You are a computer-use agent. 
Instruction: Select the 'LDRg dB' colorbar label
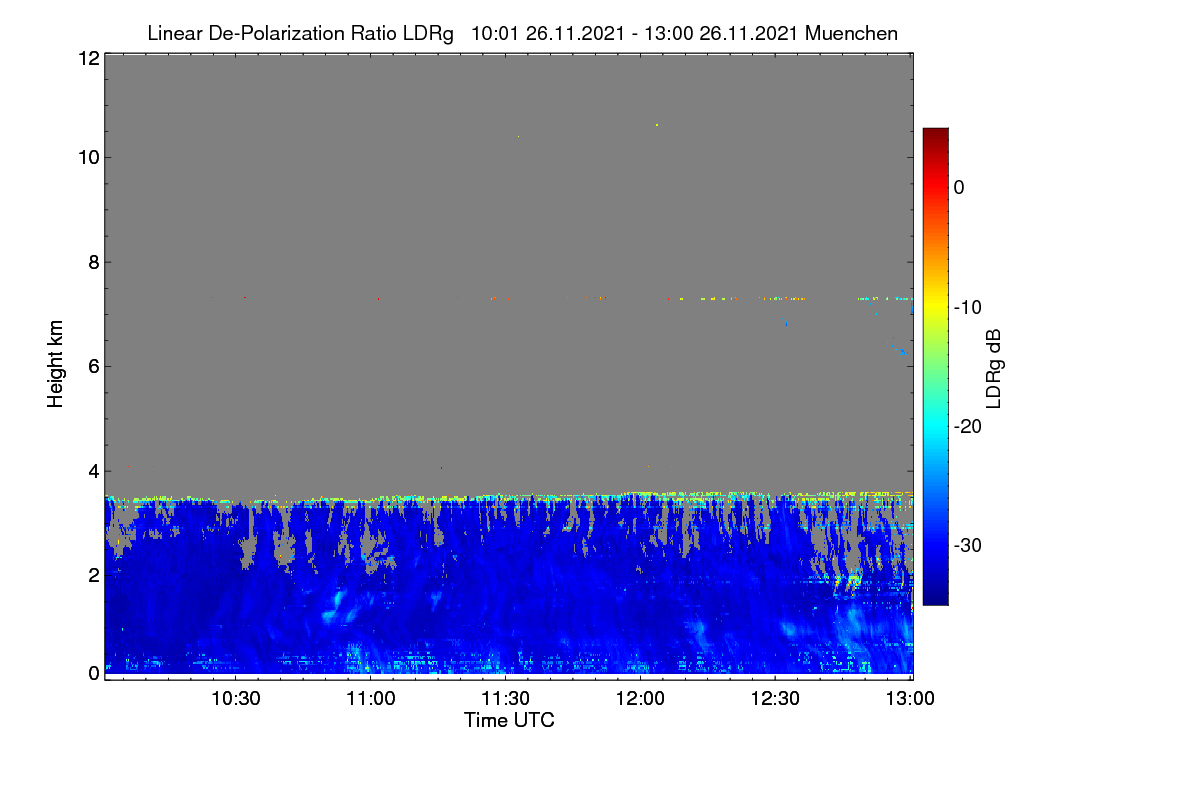click(x=994, y=365)
